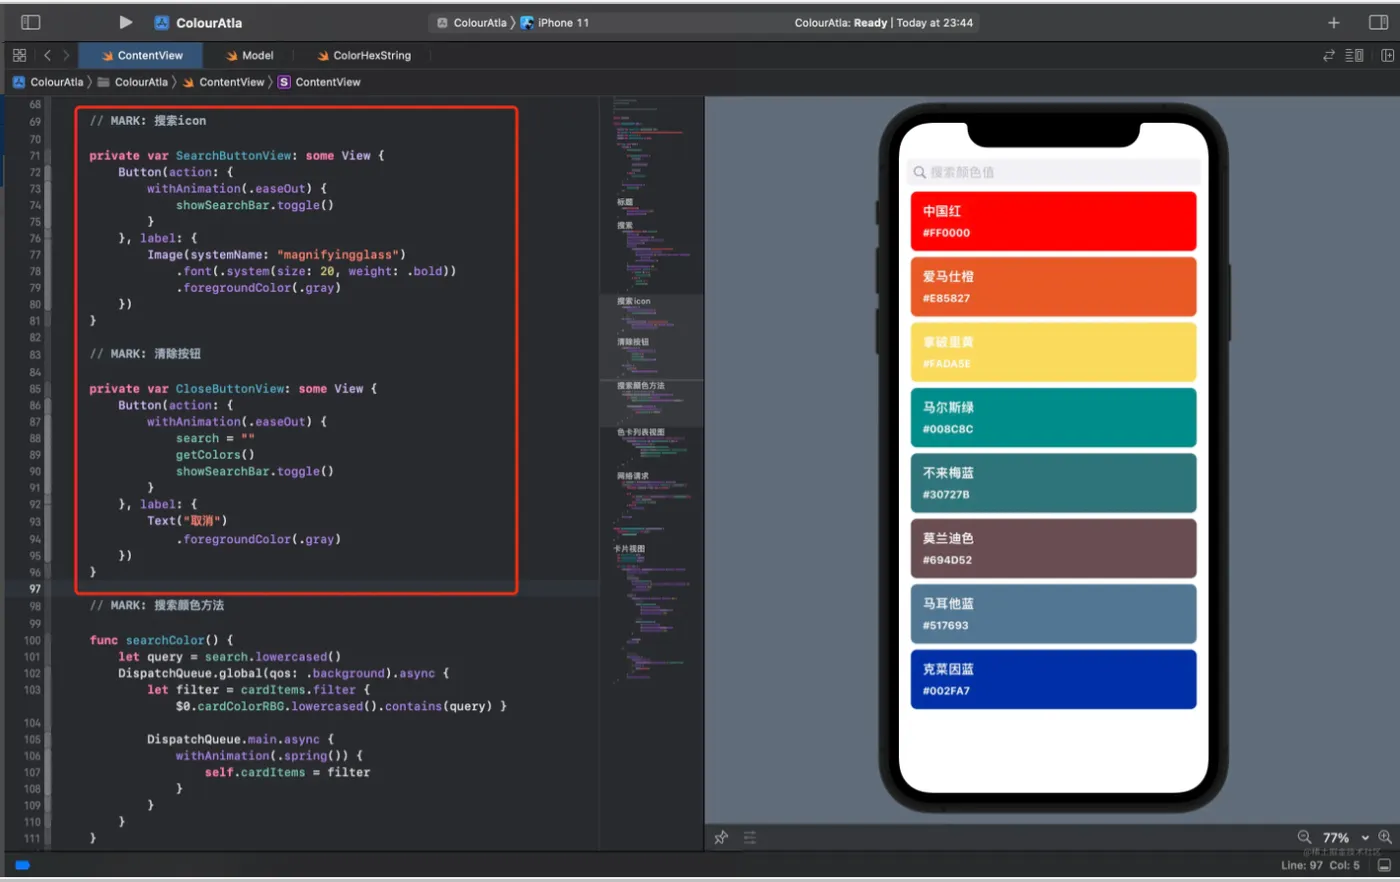Jump to 清除按钮 section in minimap
Screen dimensions: 1400x882
coord(633,342)
